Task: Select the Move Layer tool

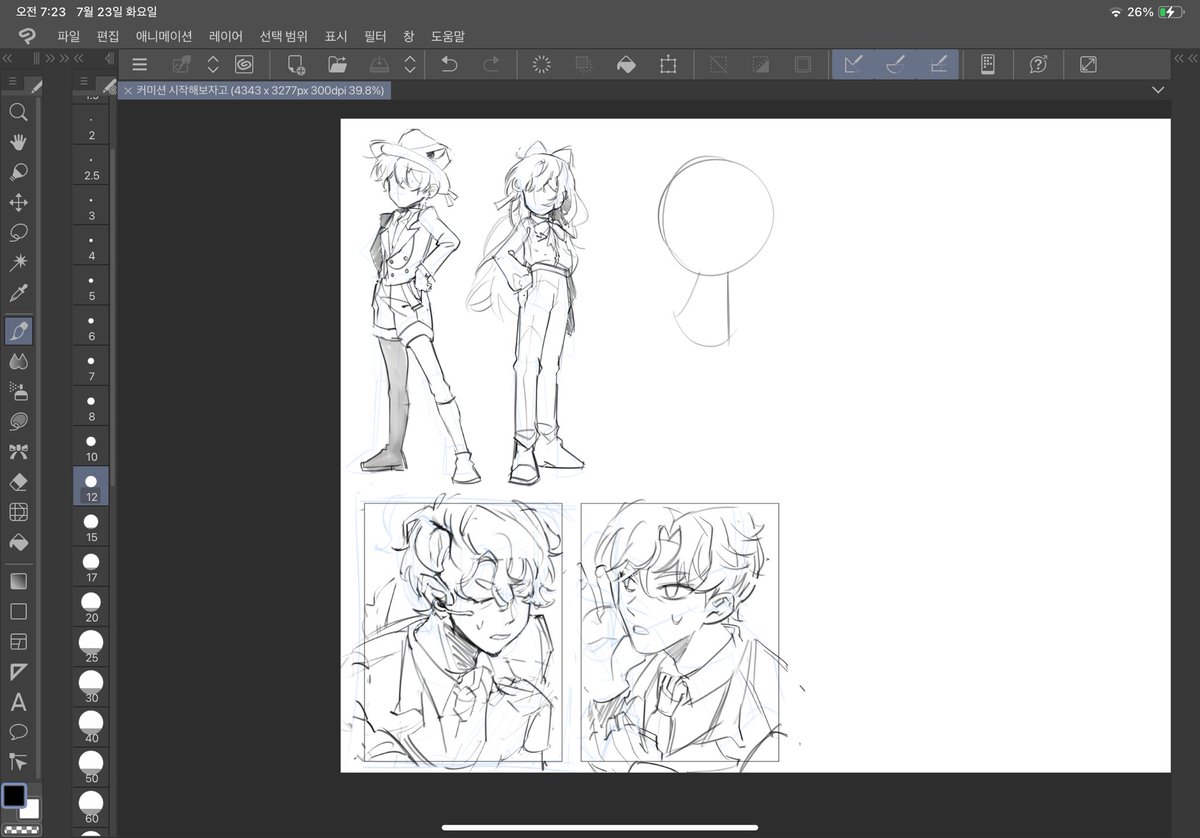Action: coord(18,202)
